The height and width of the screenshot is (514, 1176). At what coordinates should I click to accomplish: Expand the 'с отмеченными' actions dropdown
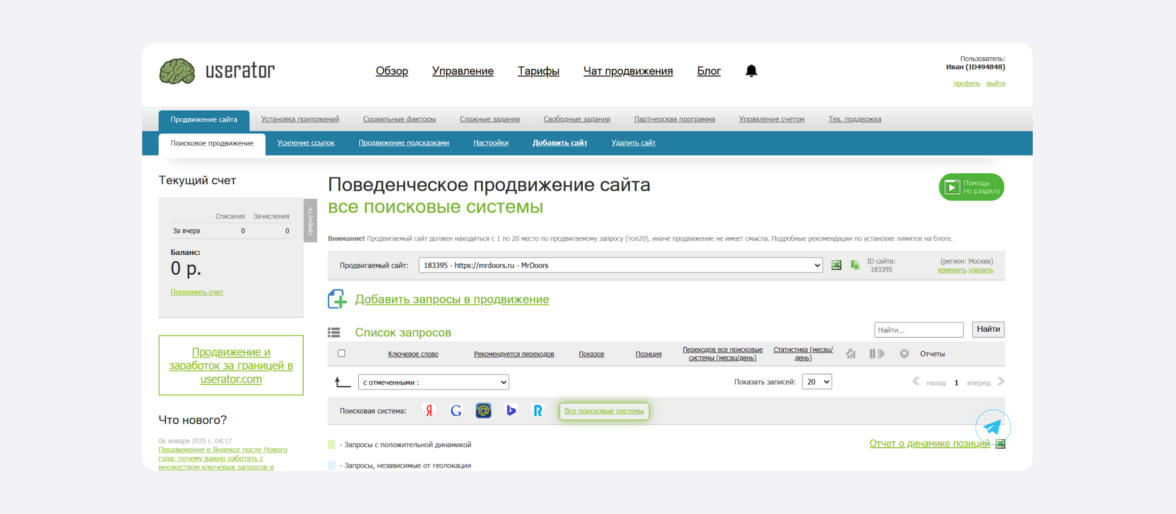(433, 382)
